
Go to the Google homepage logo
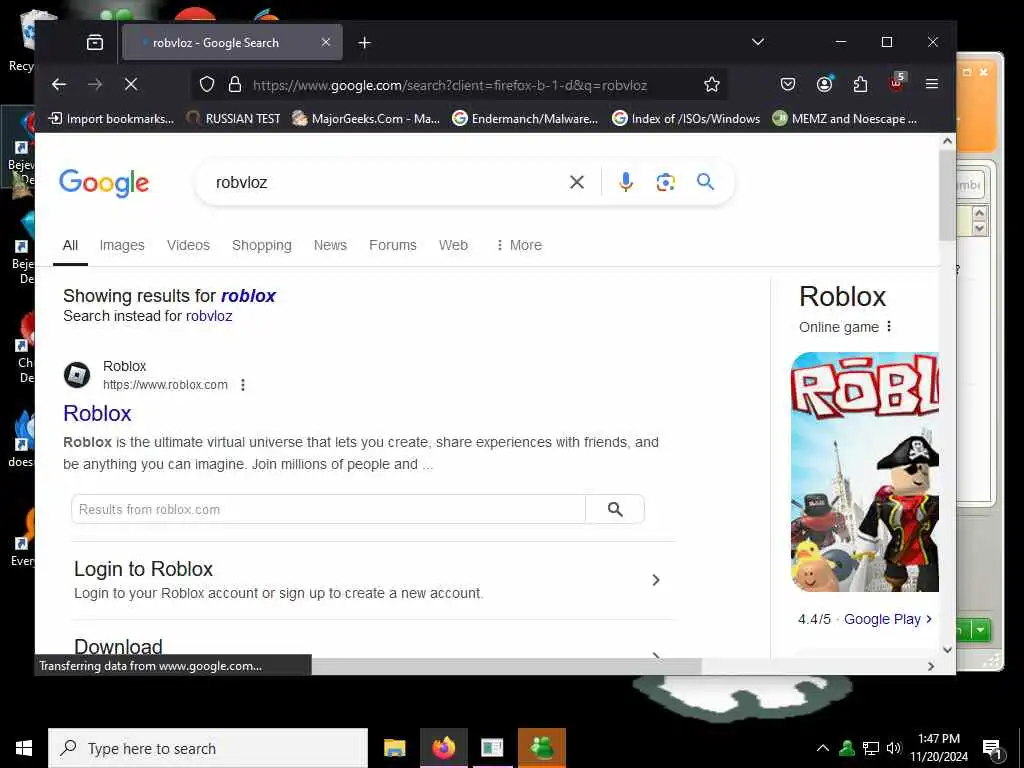(104, 183)
